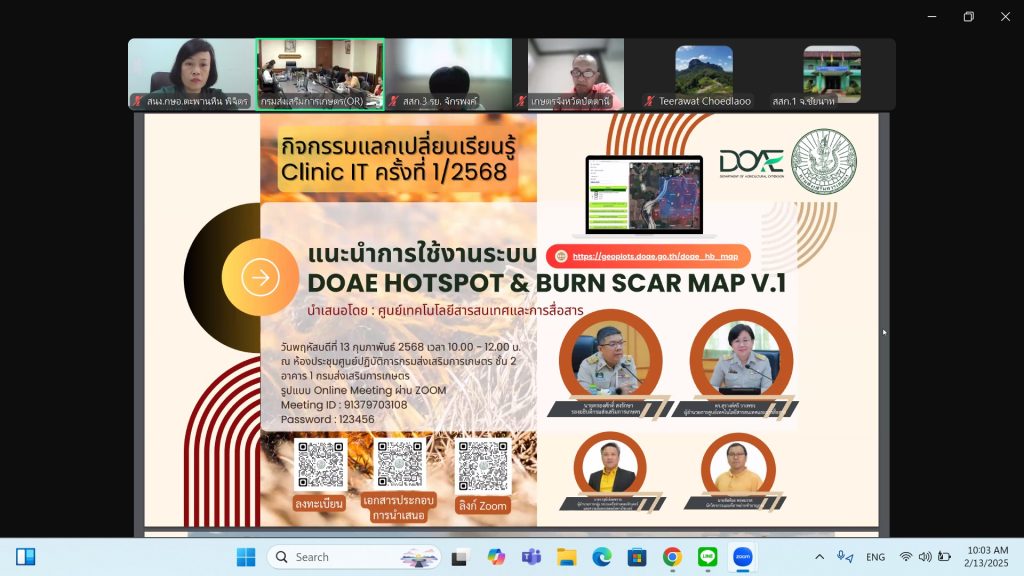Click the laptop map preview image
The image size is (1024, 576).
[644, 195]
